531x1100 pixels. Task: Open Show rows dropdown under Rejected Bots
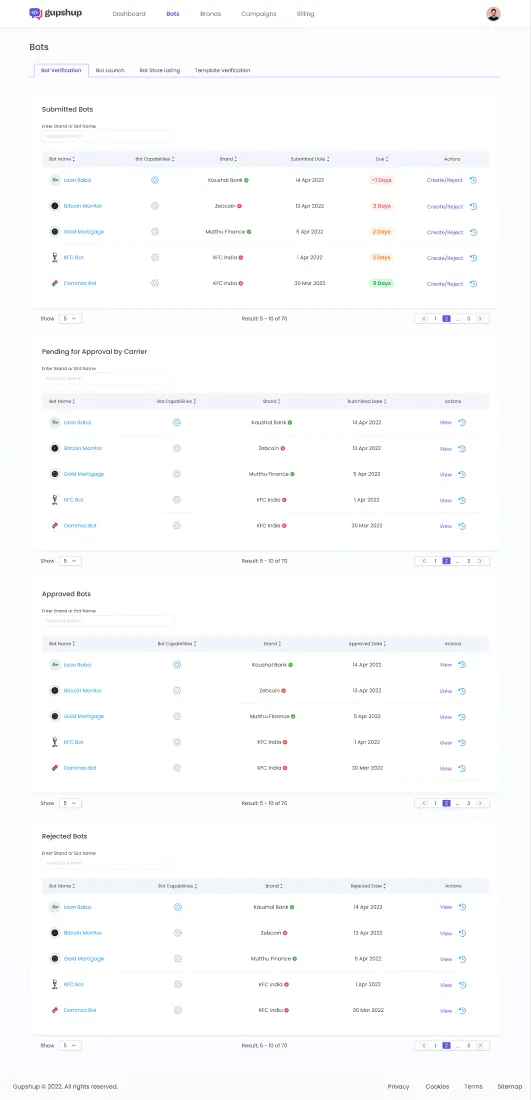click(70, 1045)
